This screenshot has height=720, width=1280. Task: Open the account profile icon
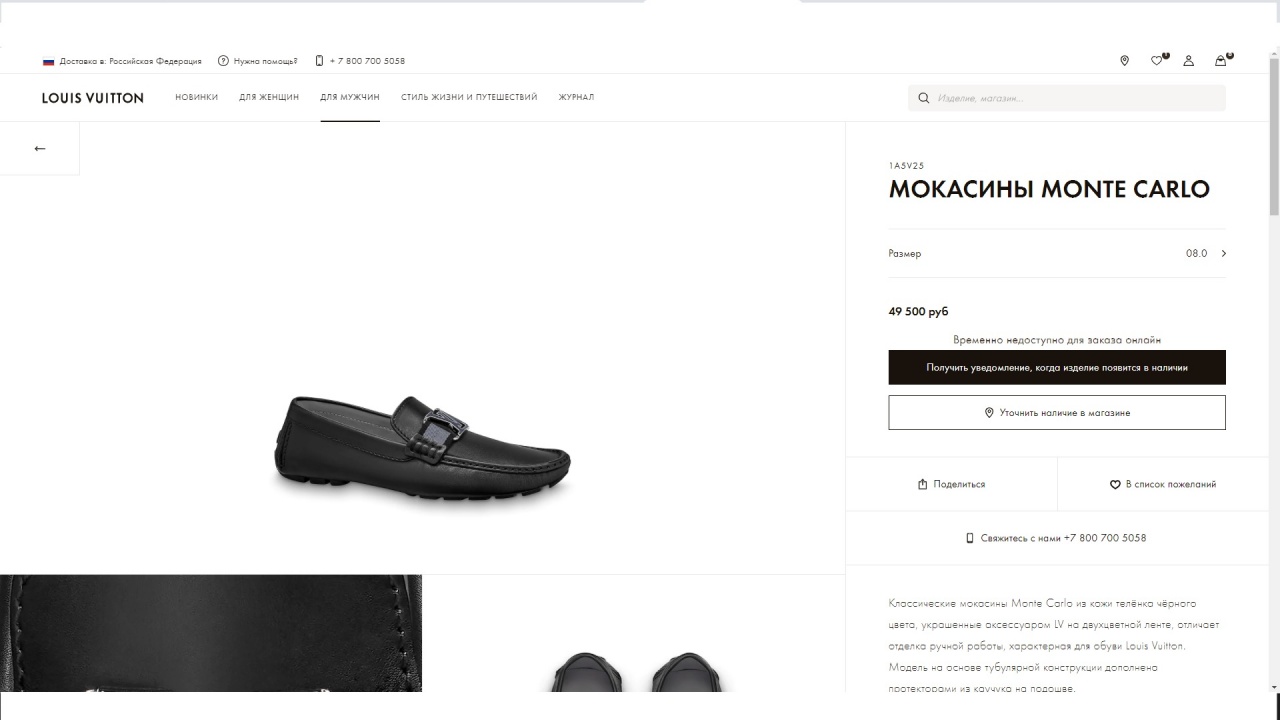(x=1188, y=61)
